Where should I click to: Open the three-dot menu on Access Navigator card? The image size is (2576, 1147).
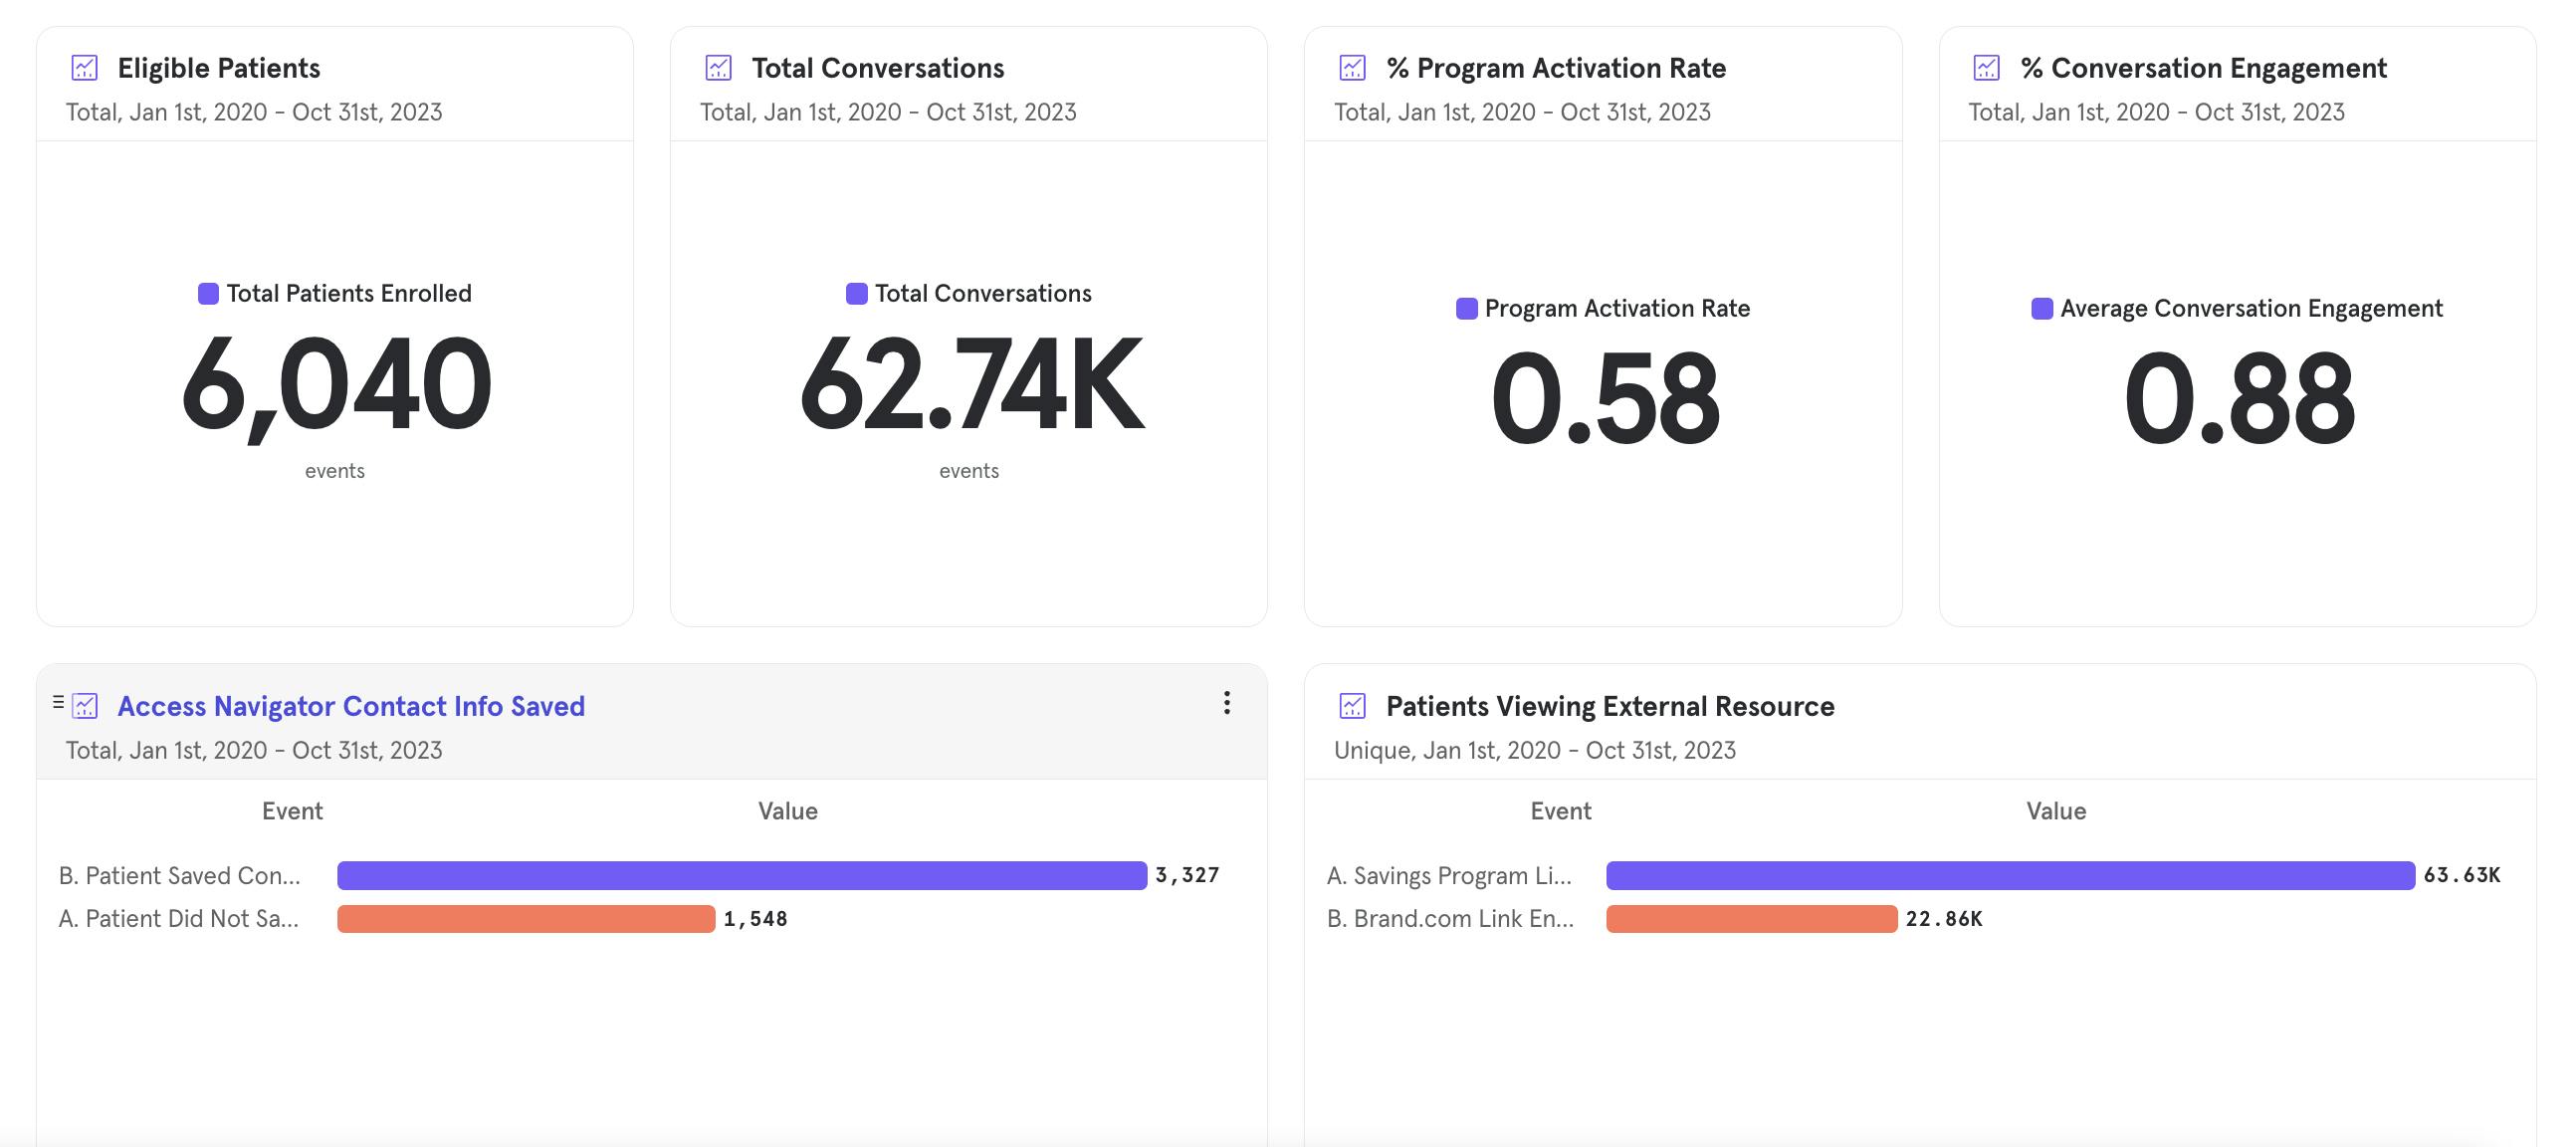[x=1227, y=703]
